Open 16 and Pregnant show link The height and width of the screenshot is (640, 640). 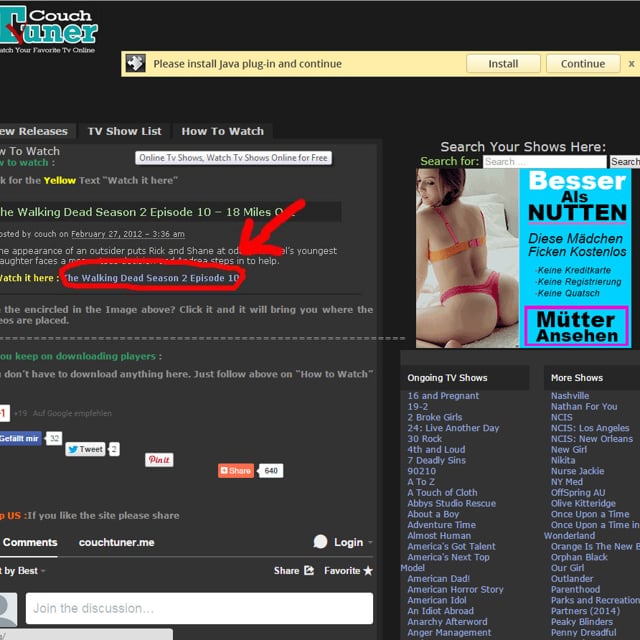pyautogui.click(x=443, y=396)
